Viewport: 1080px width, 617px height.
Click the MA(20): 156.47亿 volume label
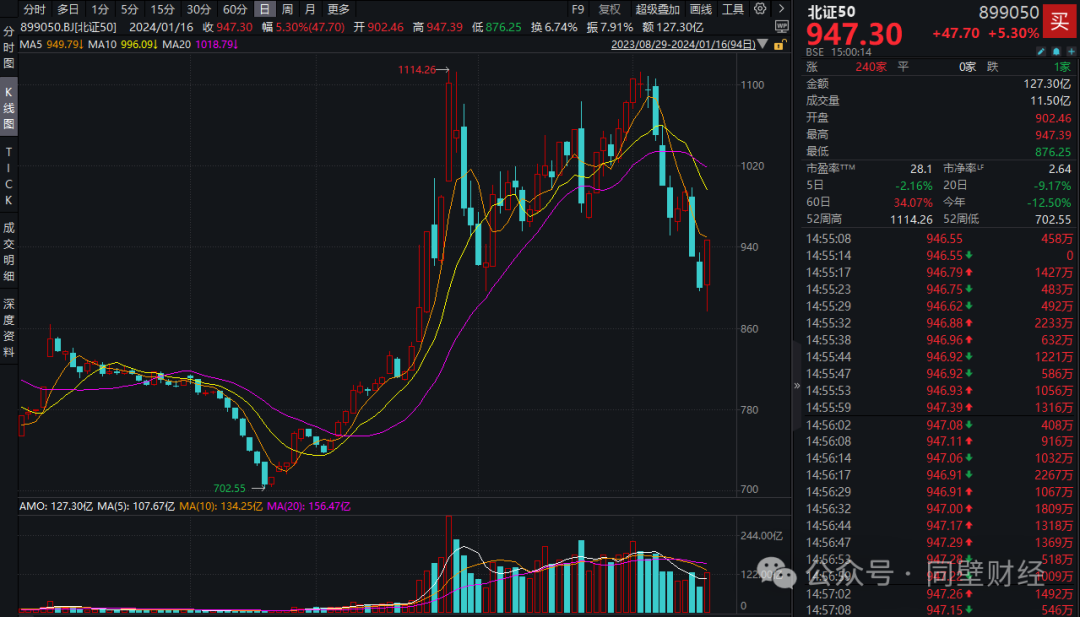point(309,507)
